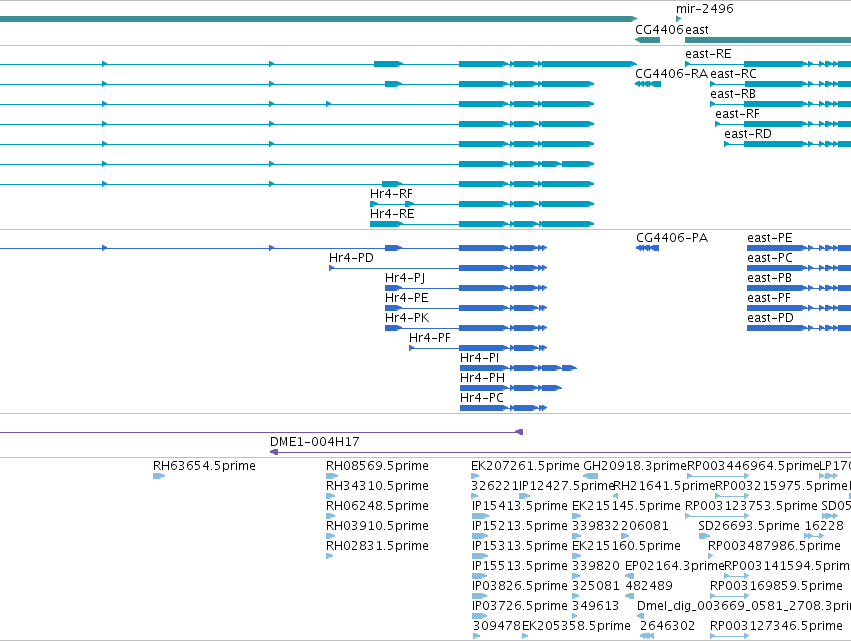Select the east-RE transcript label
Image resolution: width=851 pixels, height=641 pixels.
tap(708, 54)
